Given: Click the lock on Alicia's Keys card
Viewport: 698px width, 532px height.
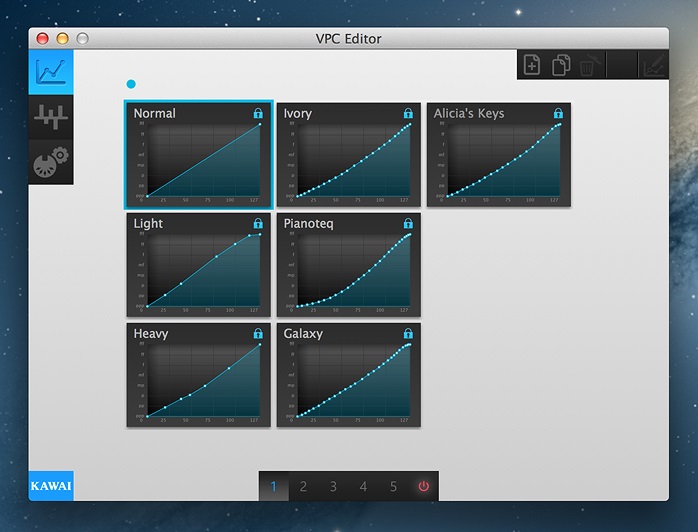Looking at the screenshot, I should (558, 113).
